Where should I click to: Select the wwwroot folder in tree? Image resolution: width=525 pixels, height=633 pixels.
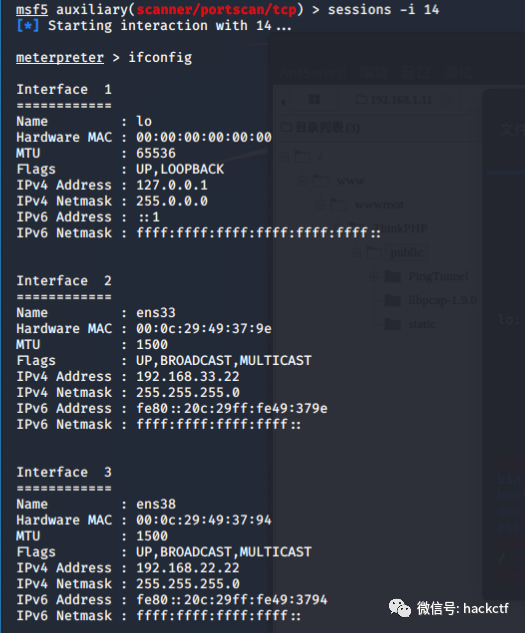click(379, 205)
